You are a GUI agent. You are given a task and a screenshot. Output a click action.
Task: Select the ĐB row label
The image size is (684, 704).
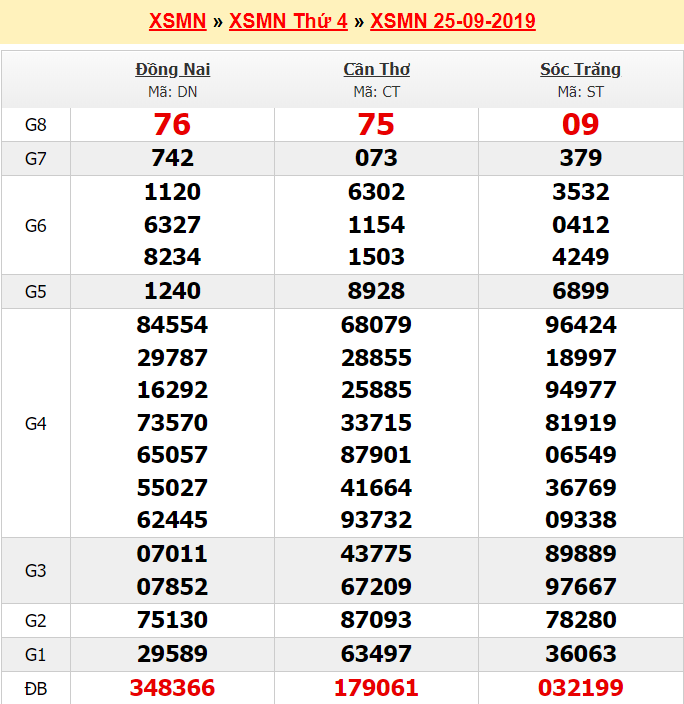coord(35,688)
